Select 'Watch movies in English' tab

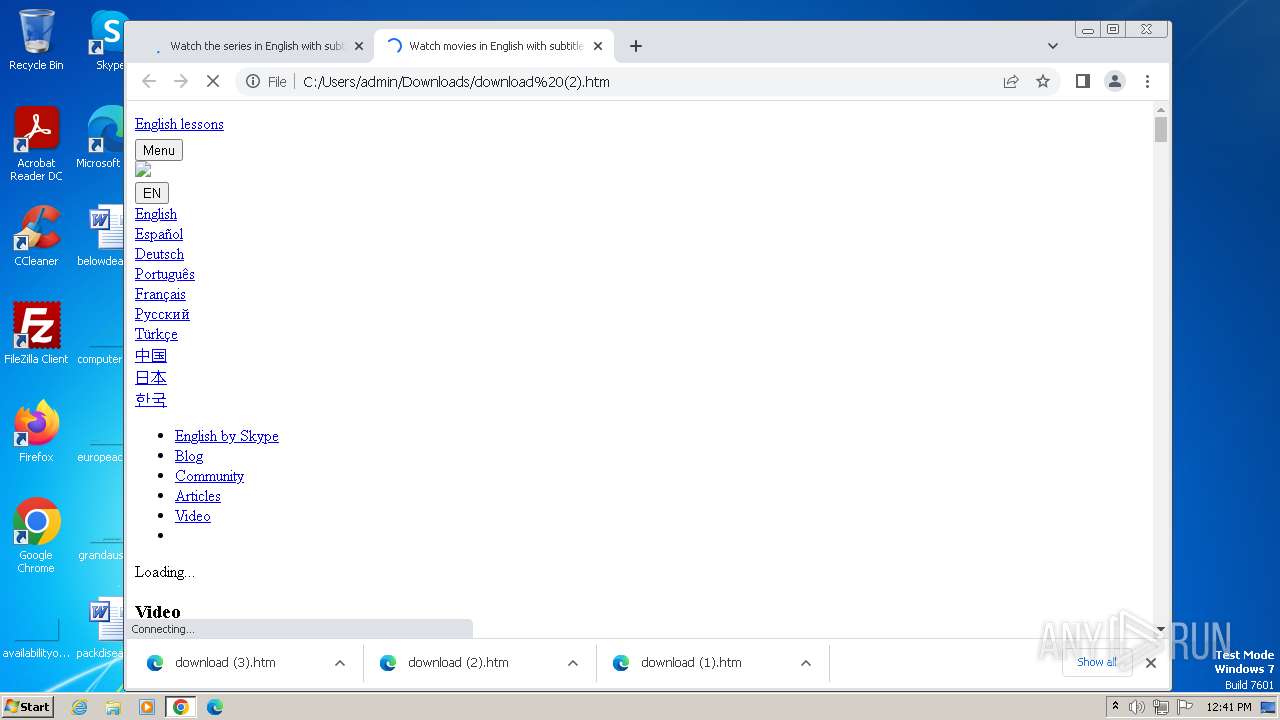(x=495, y=46)
